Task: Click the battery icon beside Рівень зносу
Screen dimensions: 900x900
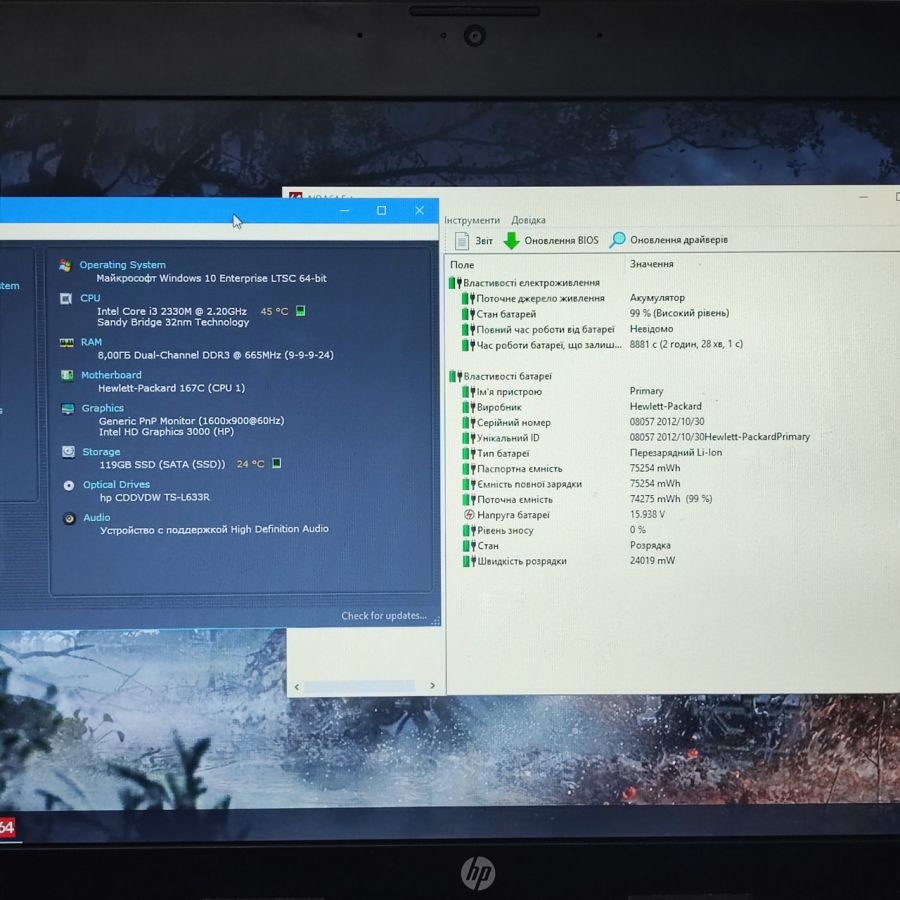Action: pos(469,530)
